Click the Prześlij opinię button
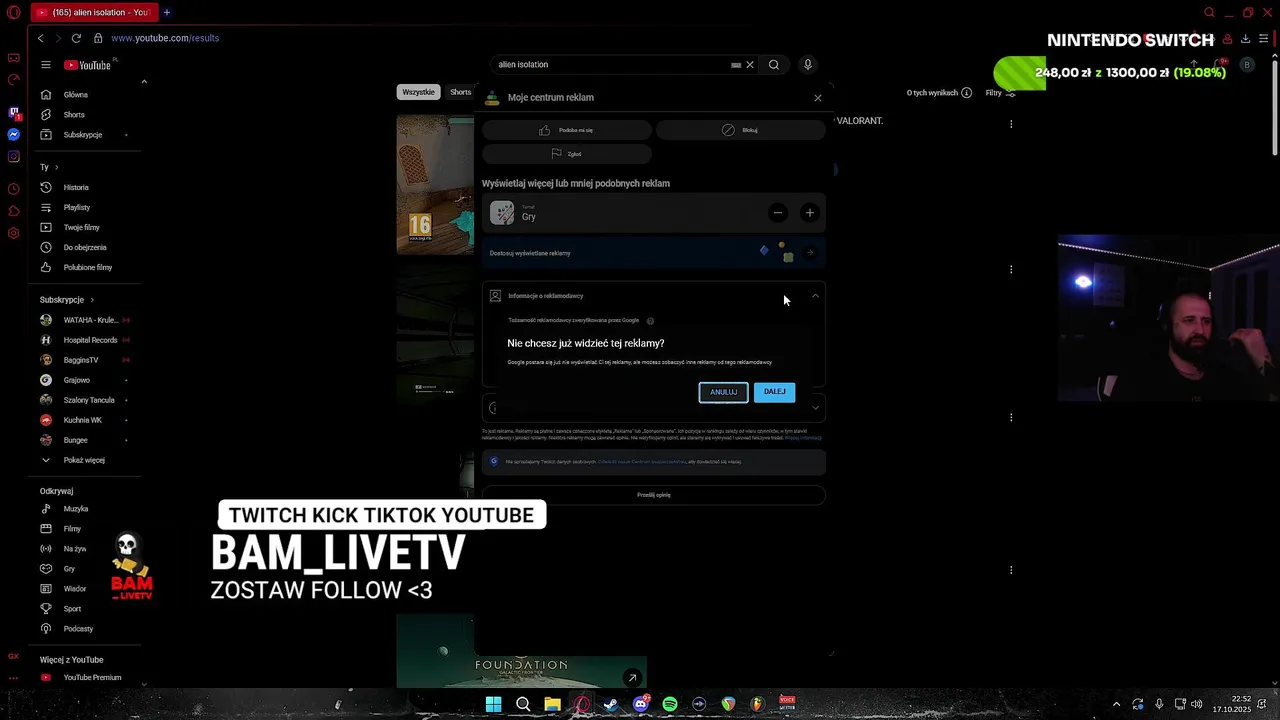Screen dimensions: 1280x720 point(654,495)
